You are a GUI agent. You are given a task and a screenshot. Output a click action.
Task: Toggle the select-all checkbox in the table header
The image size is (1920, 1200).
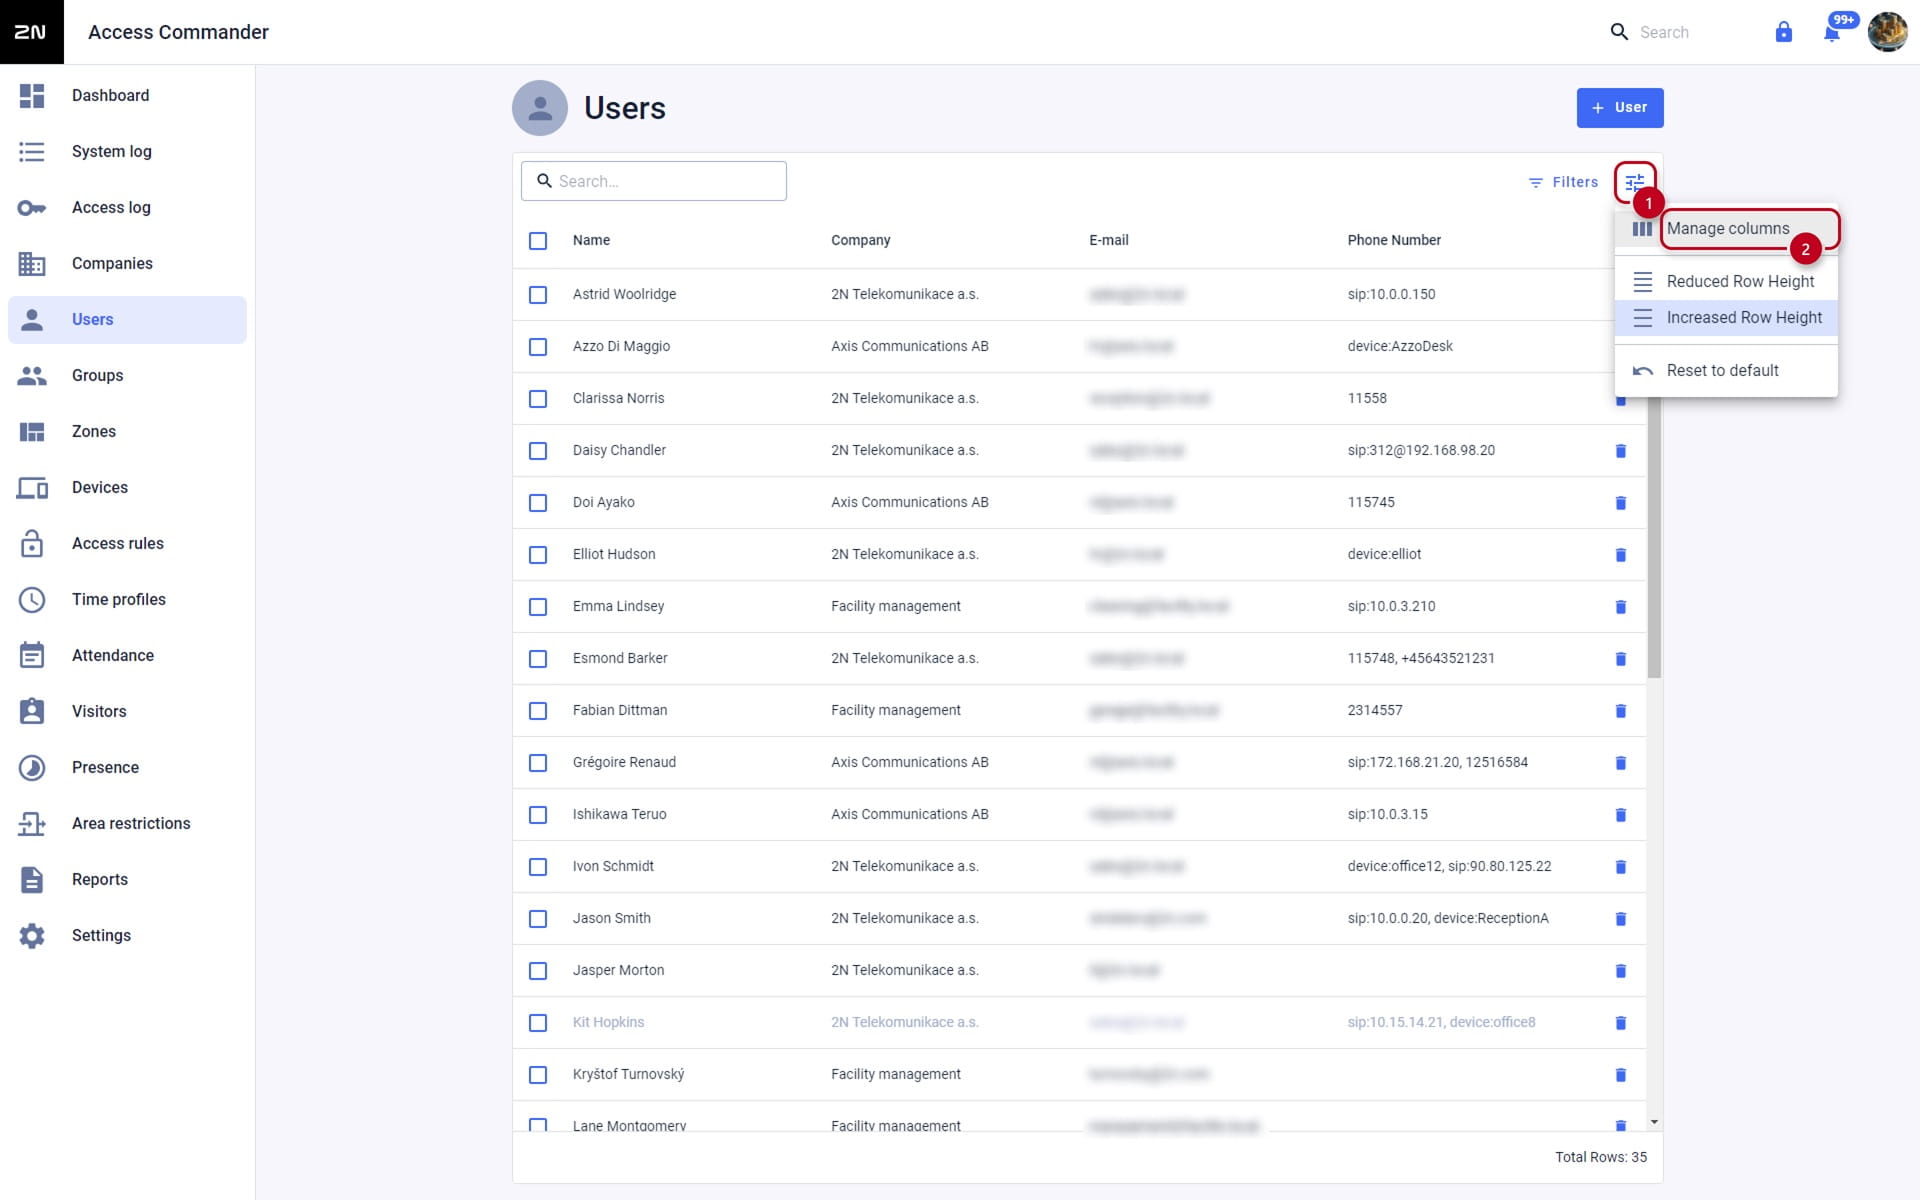coord(538,241)
